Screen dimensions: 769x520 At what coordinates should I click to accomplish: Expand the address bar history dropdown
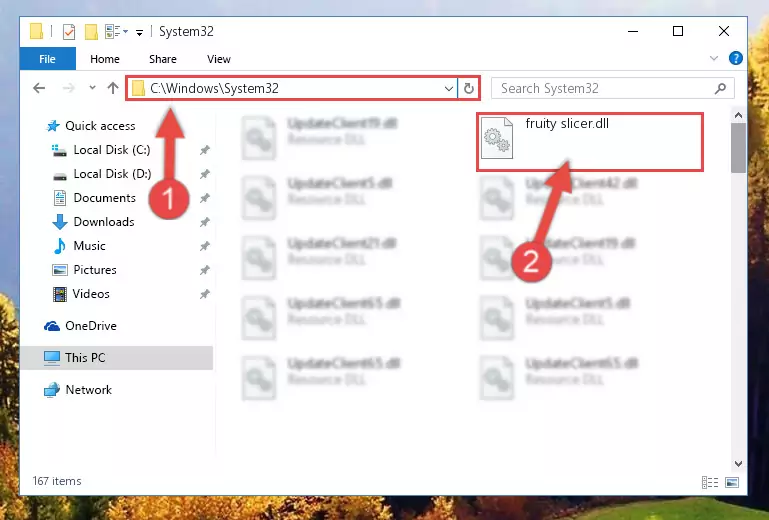click(x=448, y=89)
